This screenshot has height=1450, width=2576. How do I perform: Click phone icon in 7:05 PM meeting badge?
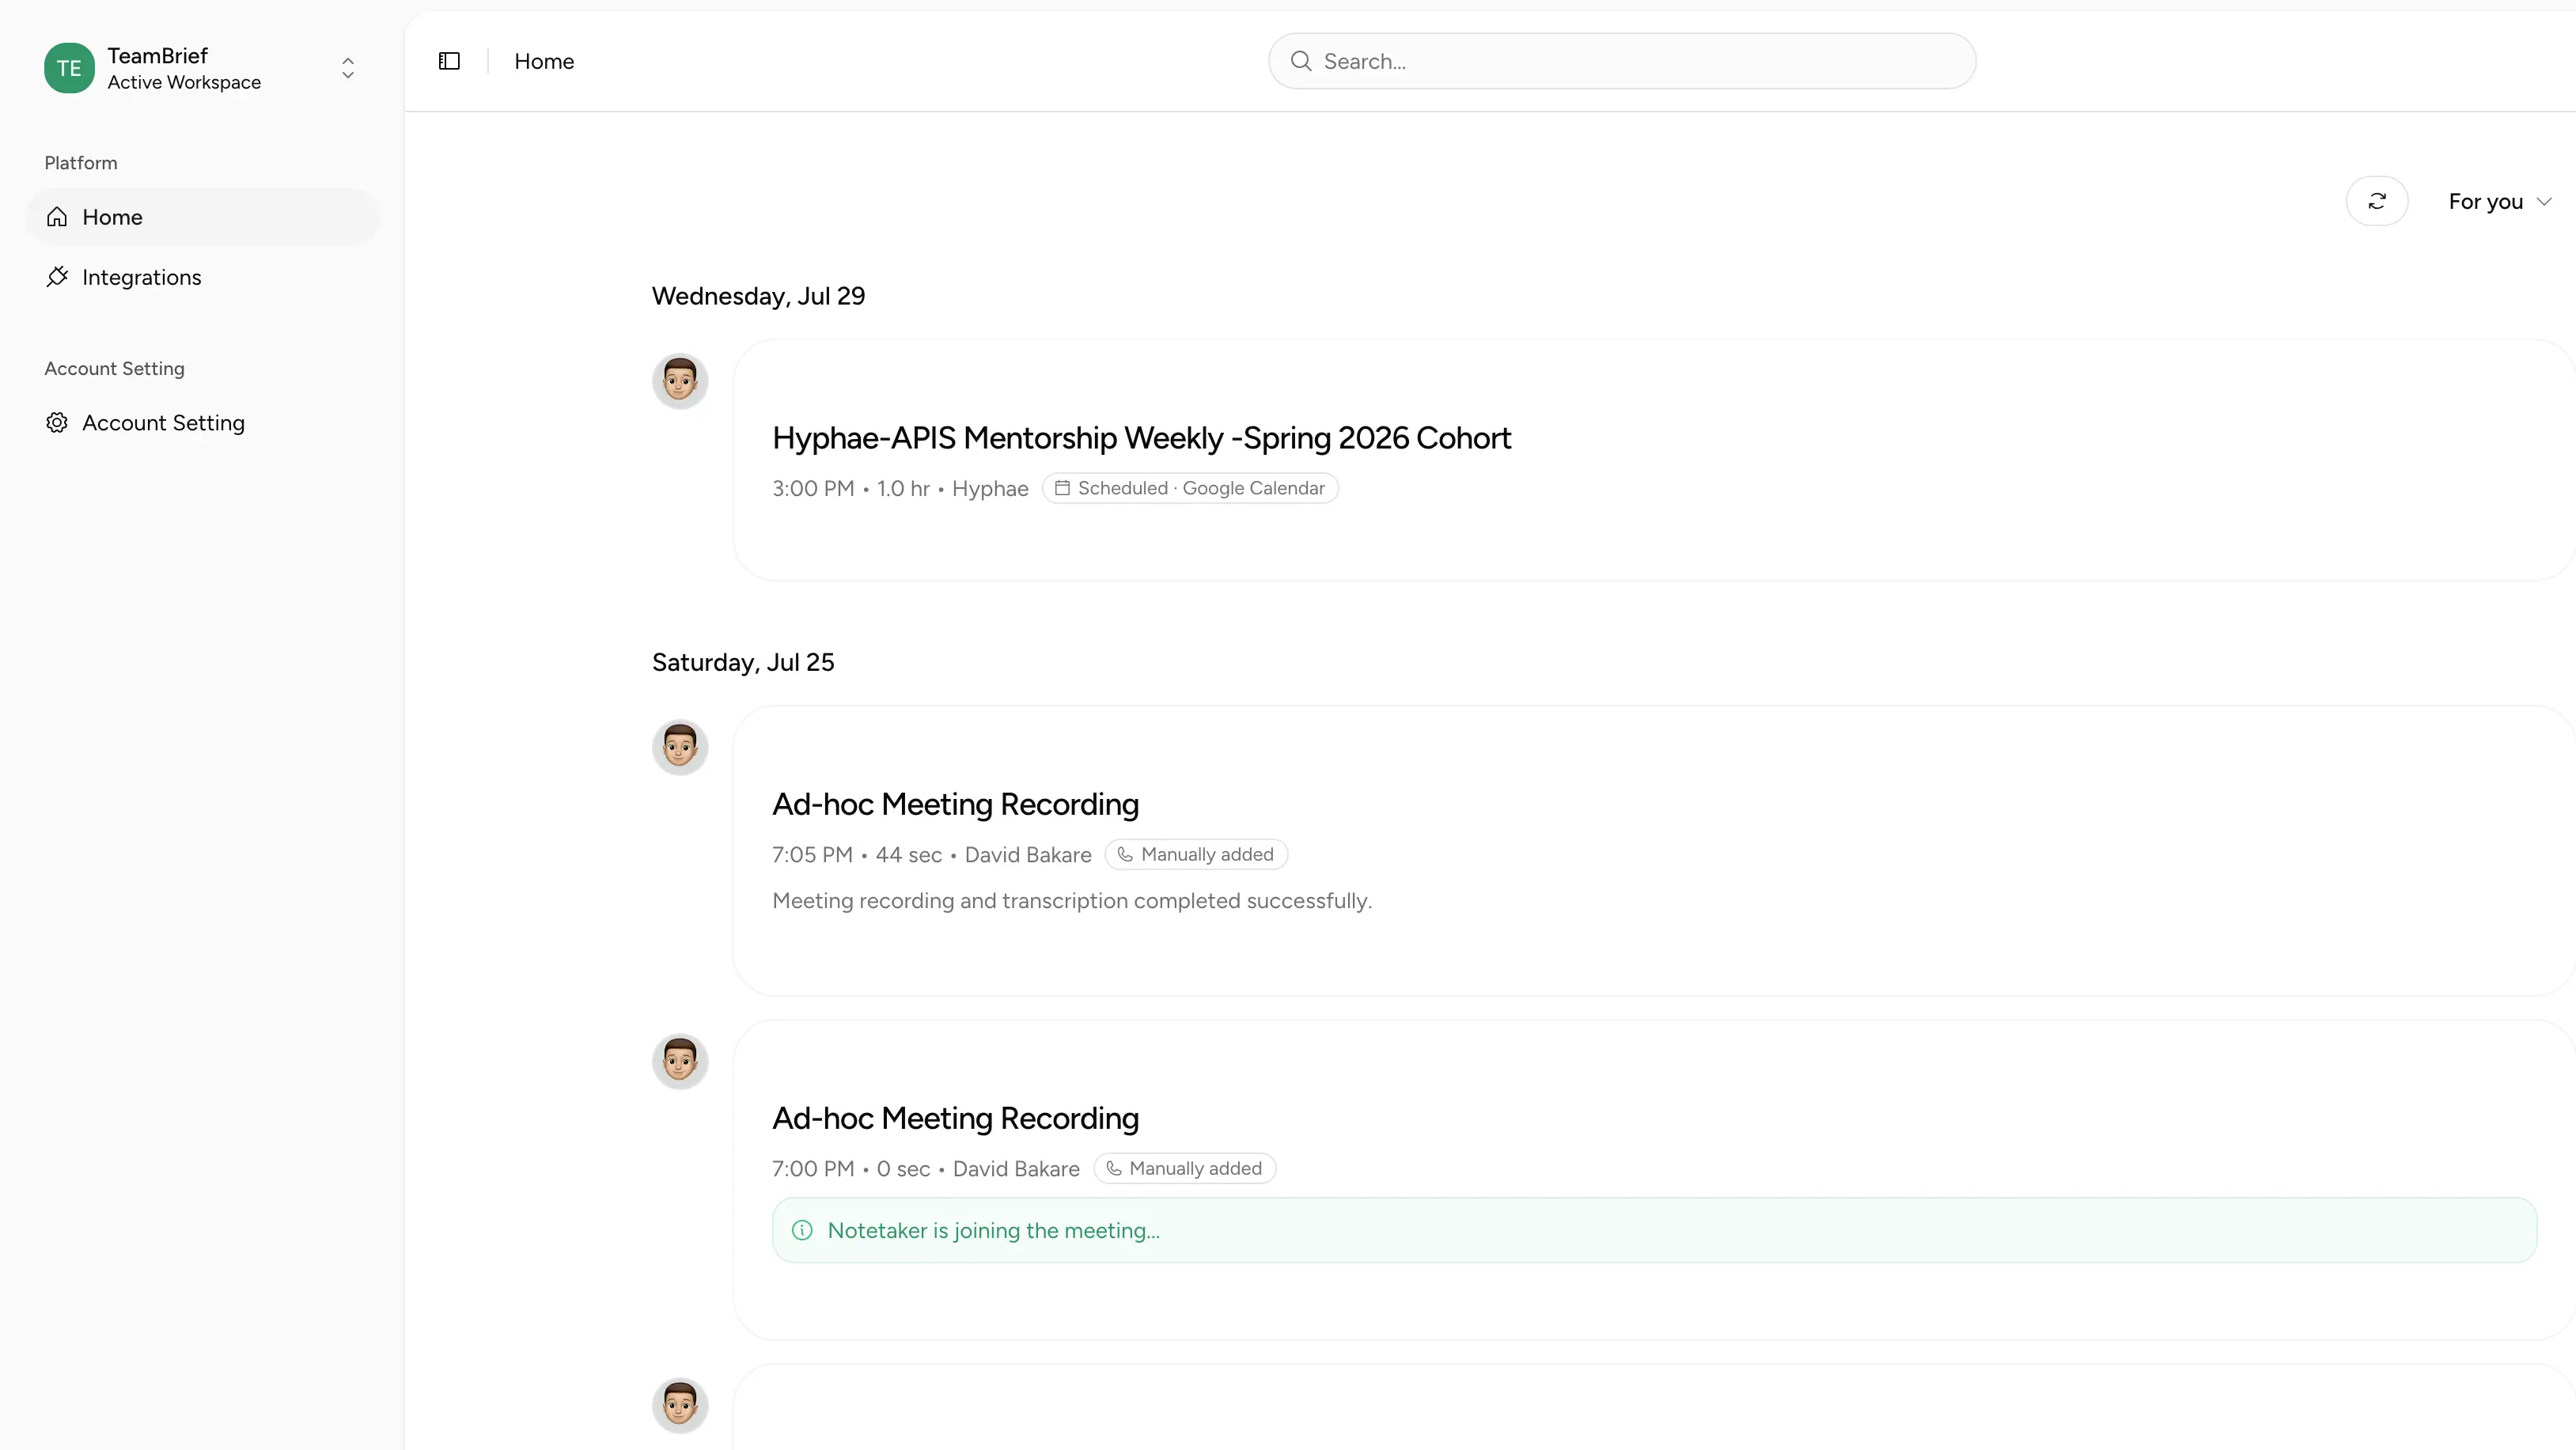pyautogui.click(x=1125, y=854)
